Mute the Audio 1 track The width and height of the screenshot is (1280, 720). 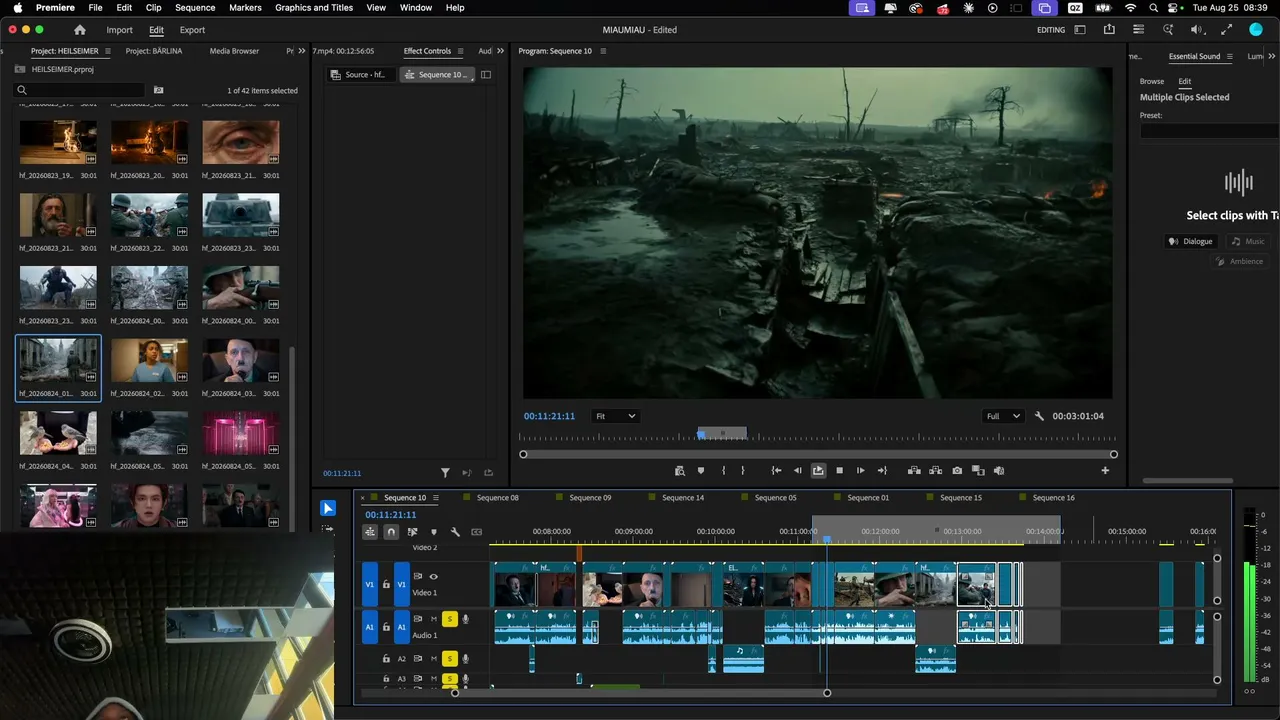tap(434, 619)
